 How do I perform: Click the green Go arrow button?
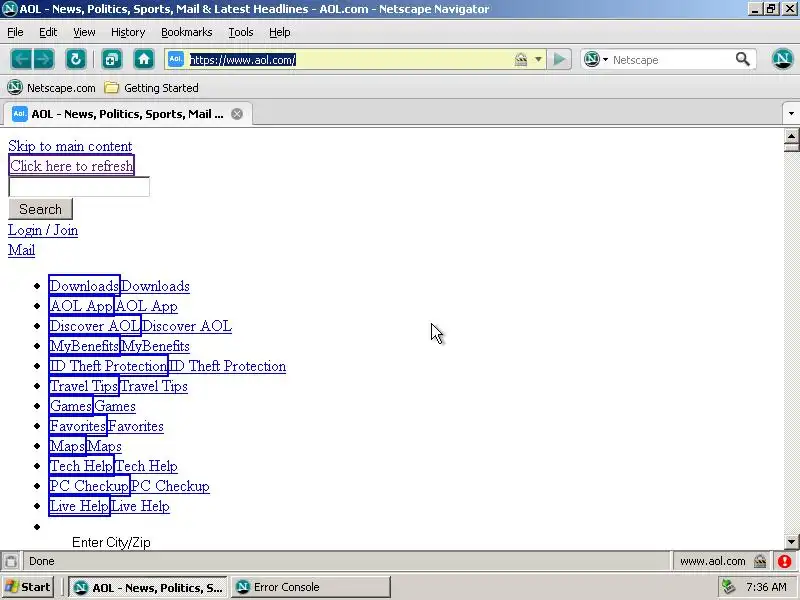[559, 60]
